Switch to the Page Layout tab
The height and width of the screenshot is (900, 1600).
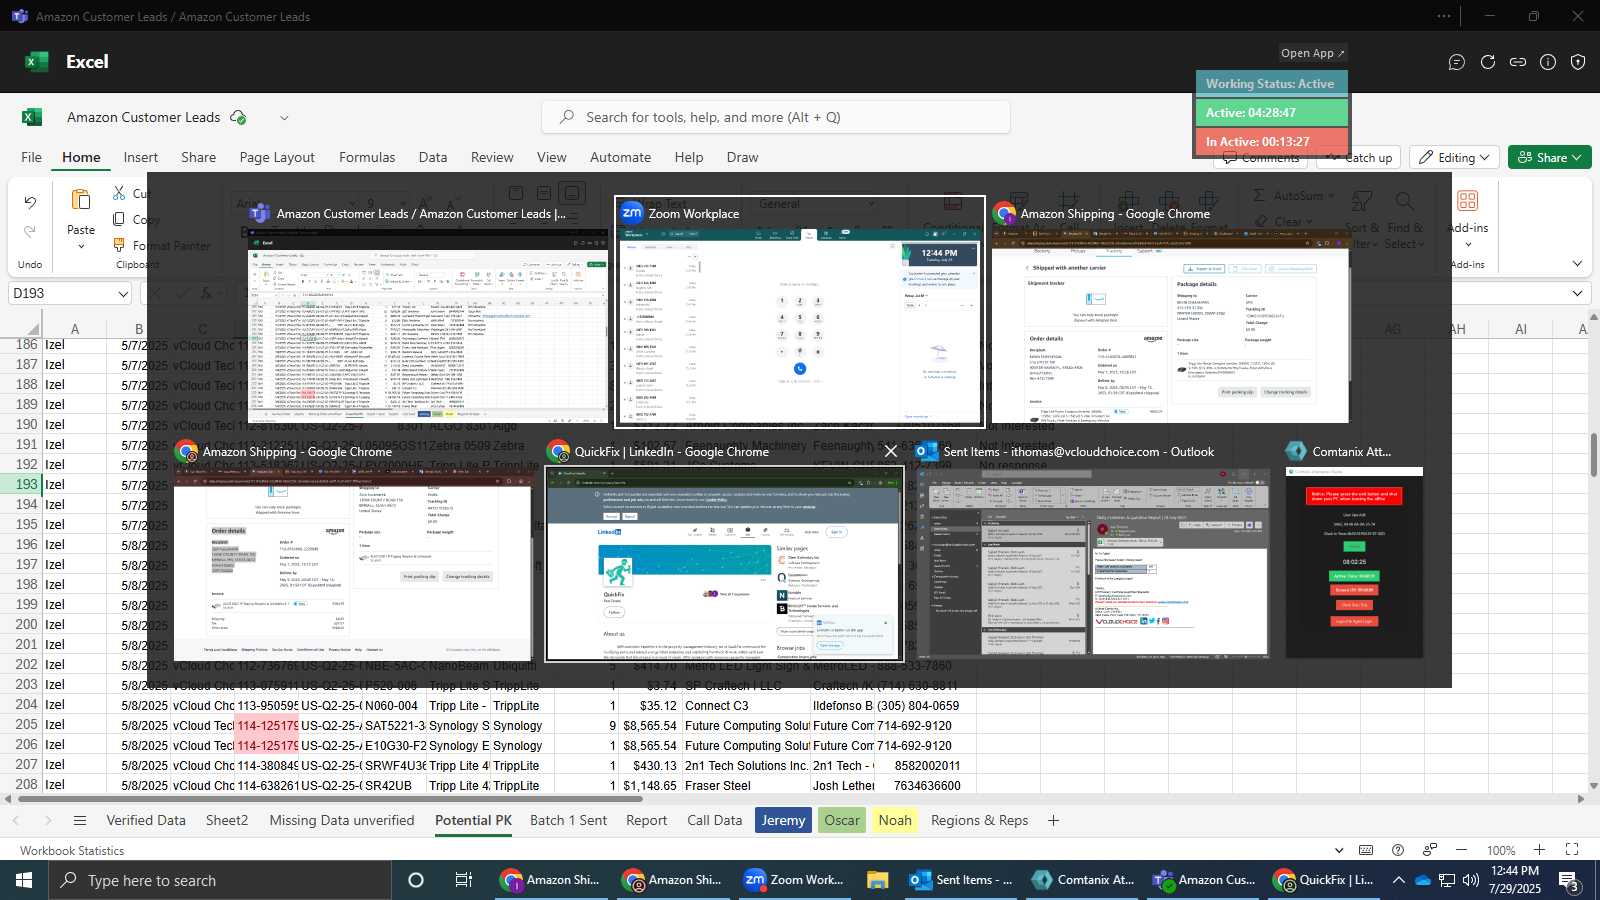[x=277, y=157]
